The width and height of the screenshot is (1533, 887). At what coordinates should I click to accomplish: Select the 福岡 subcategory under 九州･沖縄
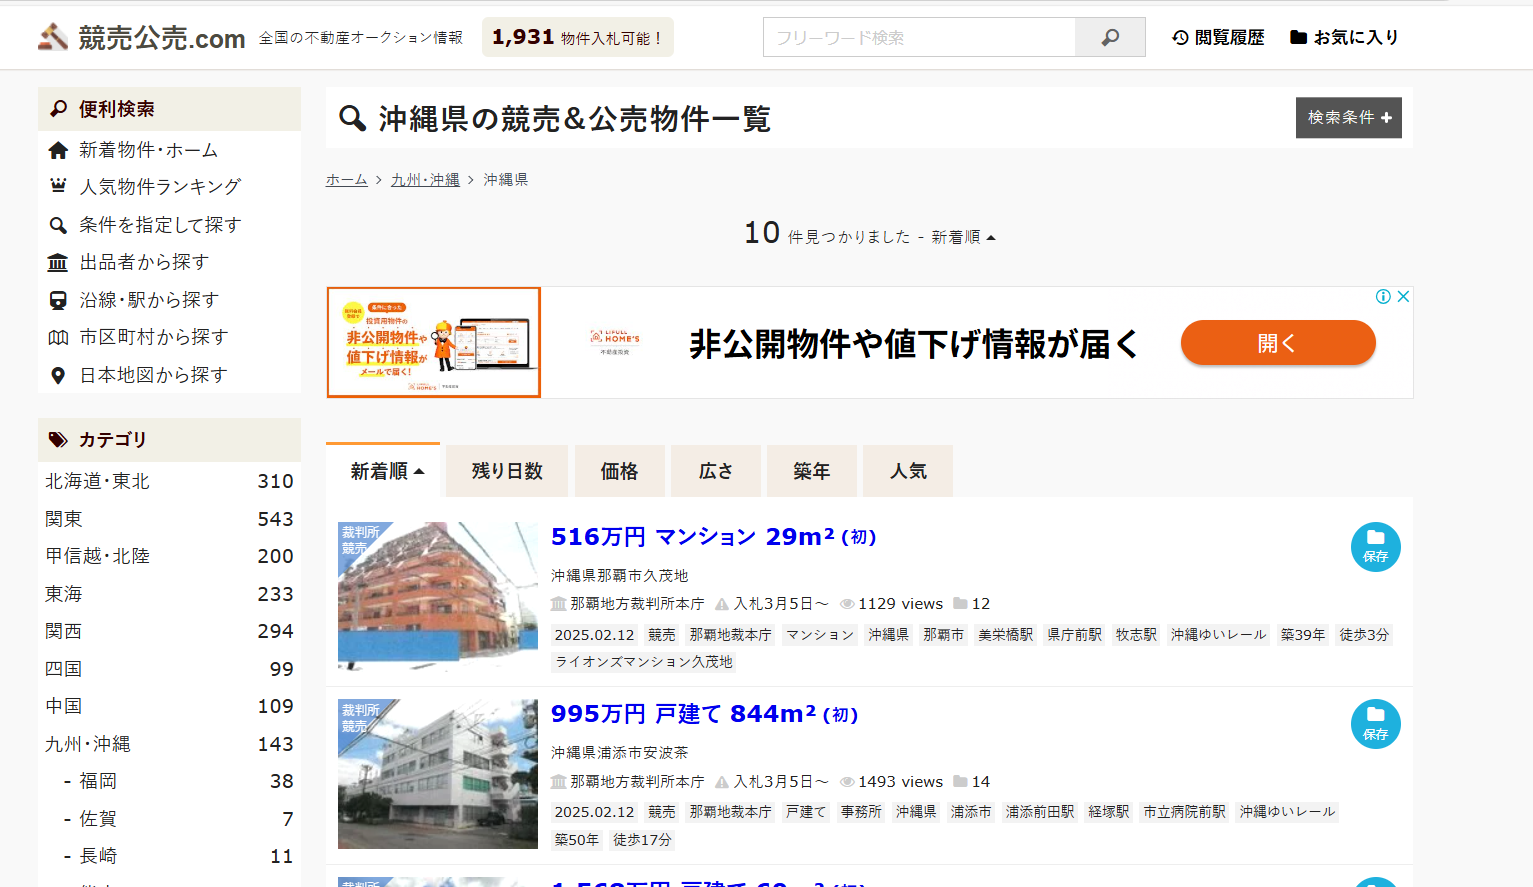click(x=98, y=781)
